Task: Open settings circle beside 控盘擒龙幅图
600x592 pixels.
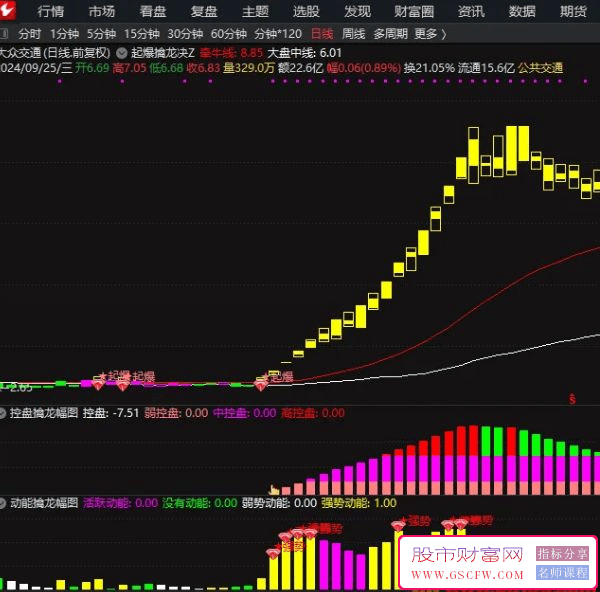Action: tap(3, 413)
